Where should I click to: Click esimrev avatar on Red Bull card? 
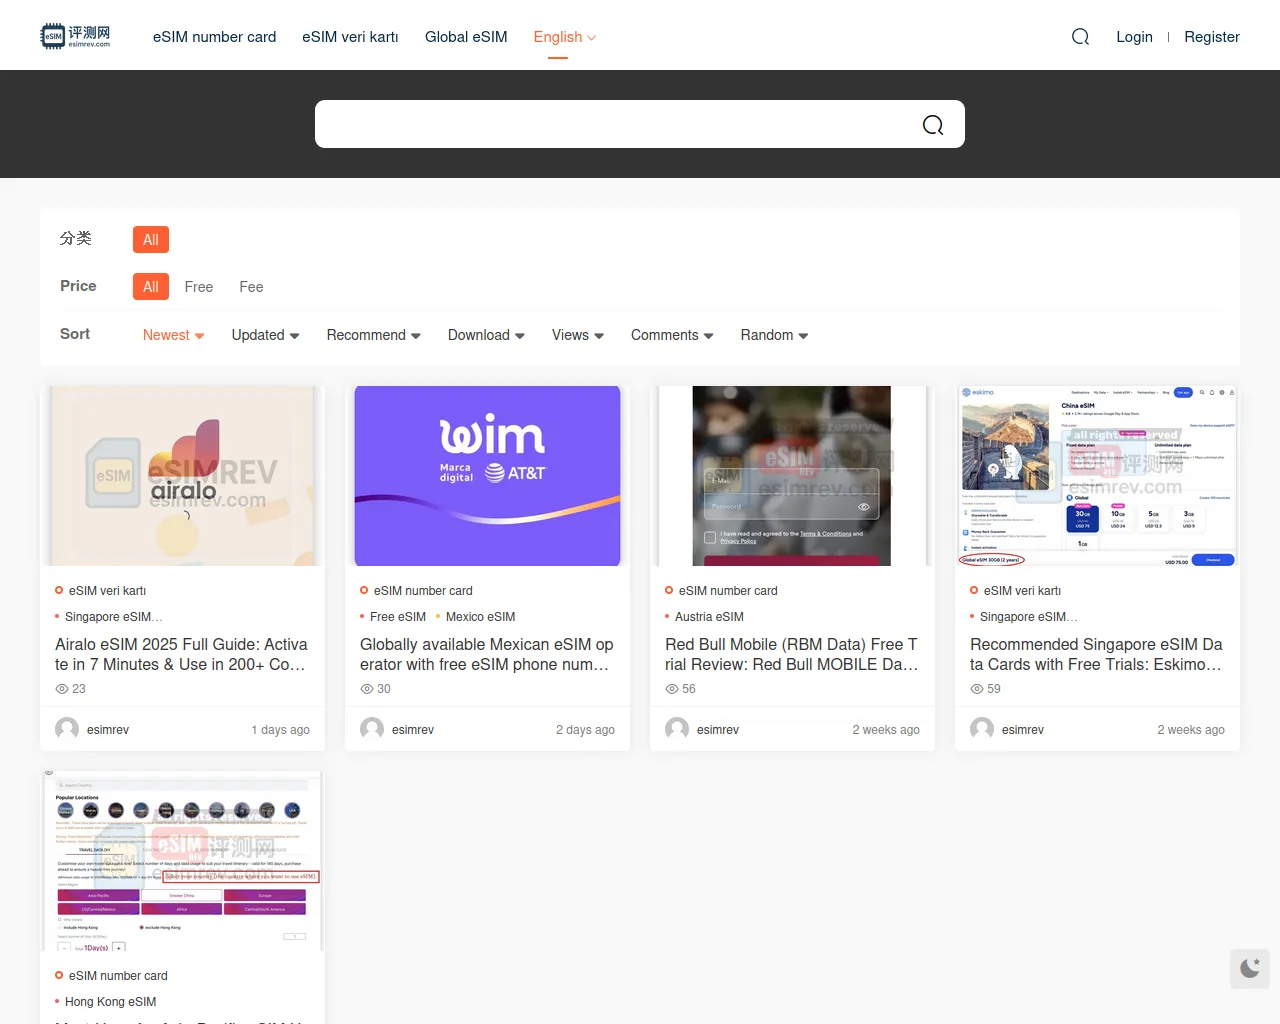(677, 729)
